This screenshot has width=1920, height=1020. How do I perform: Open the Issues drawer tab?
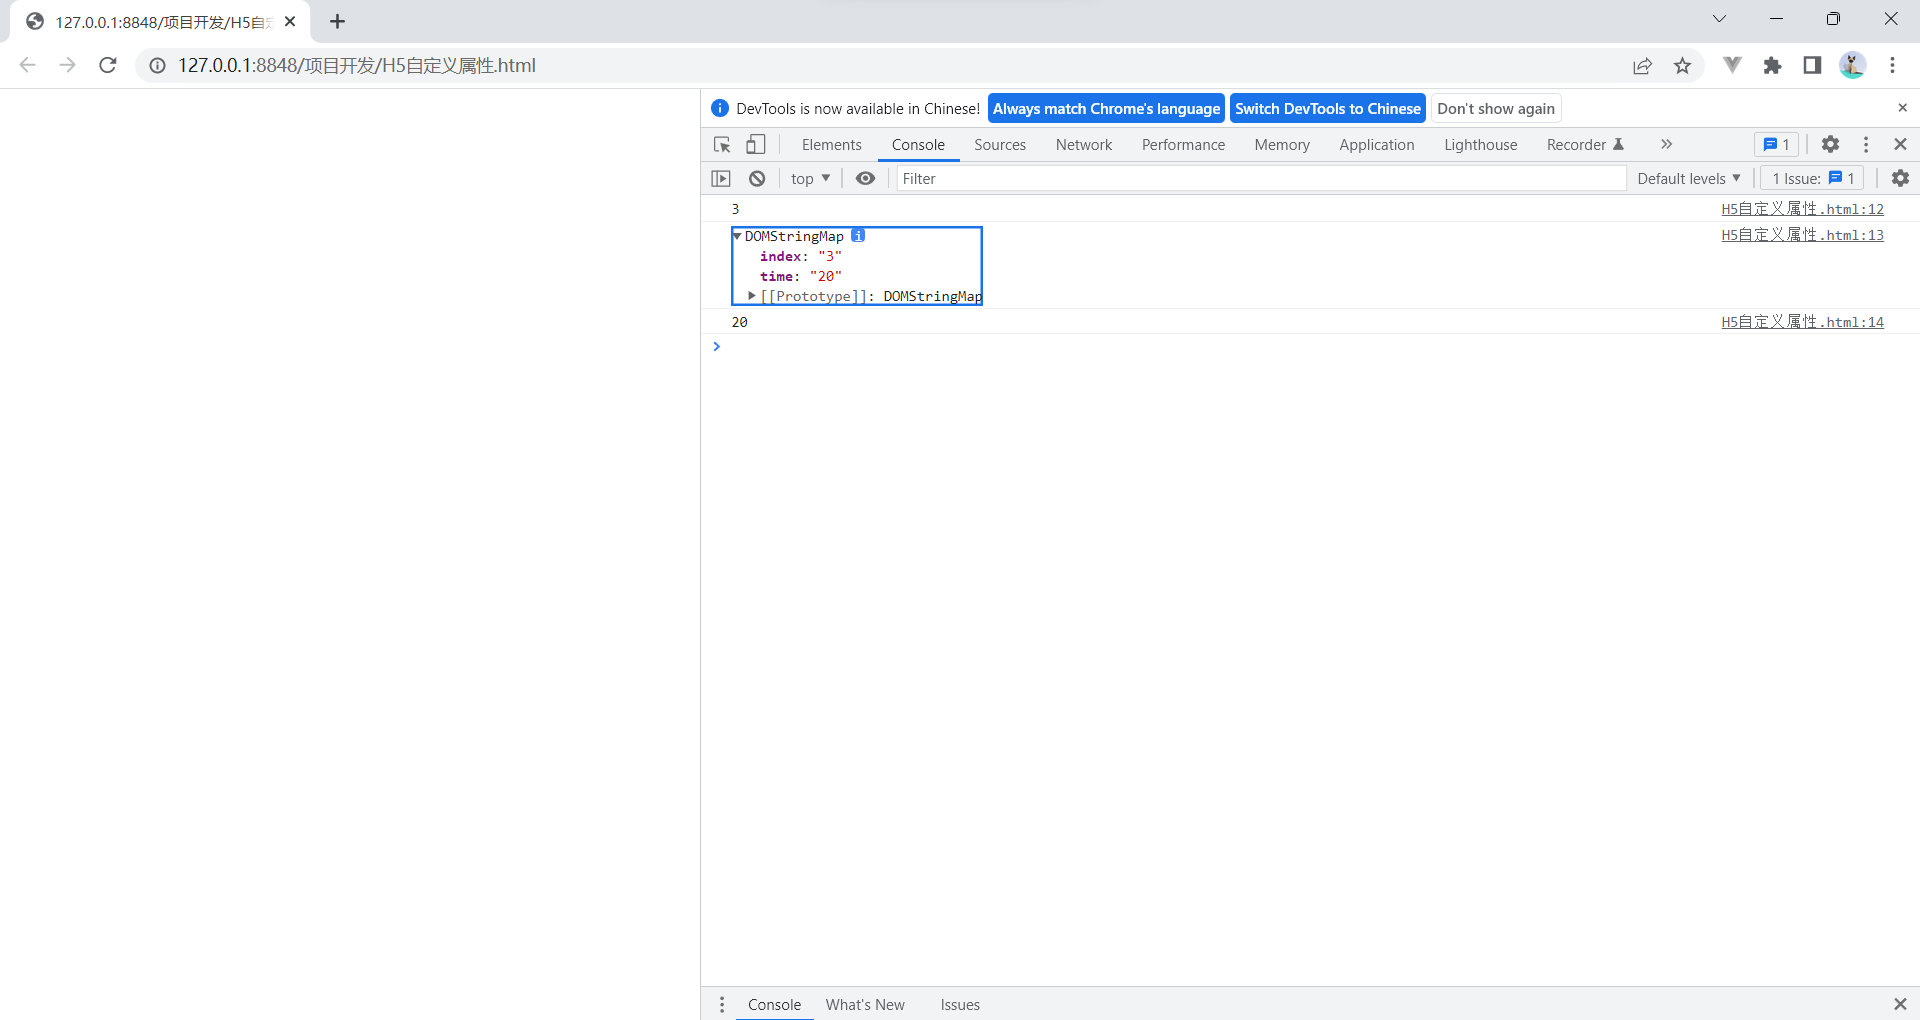(x=959, y=1004)
